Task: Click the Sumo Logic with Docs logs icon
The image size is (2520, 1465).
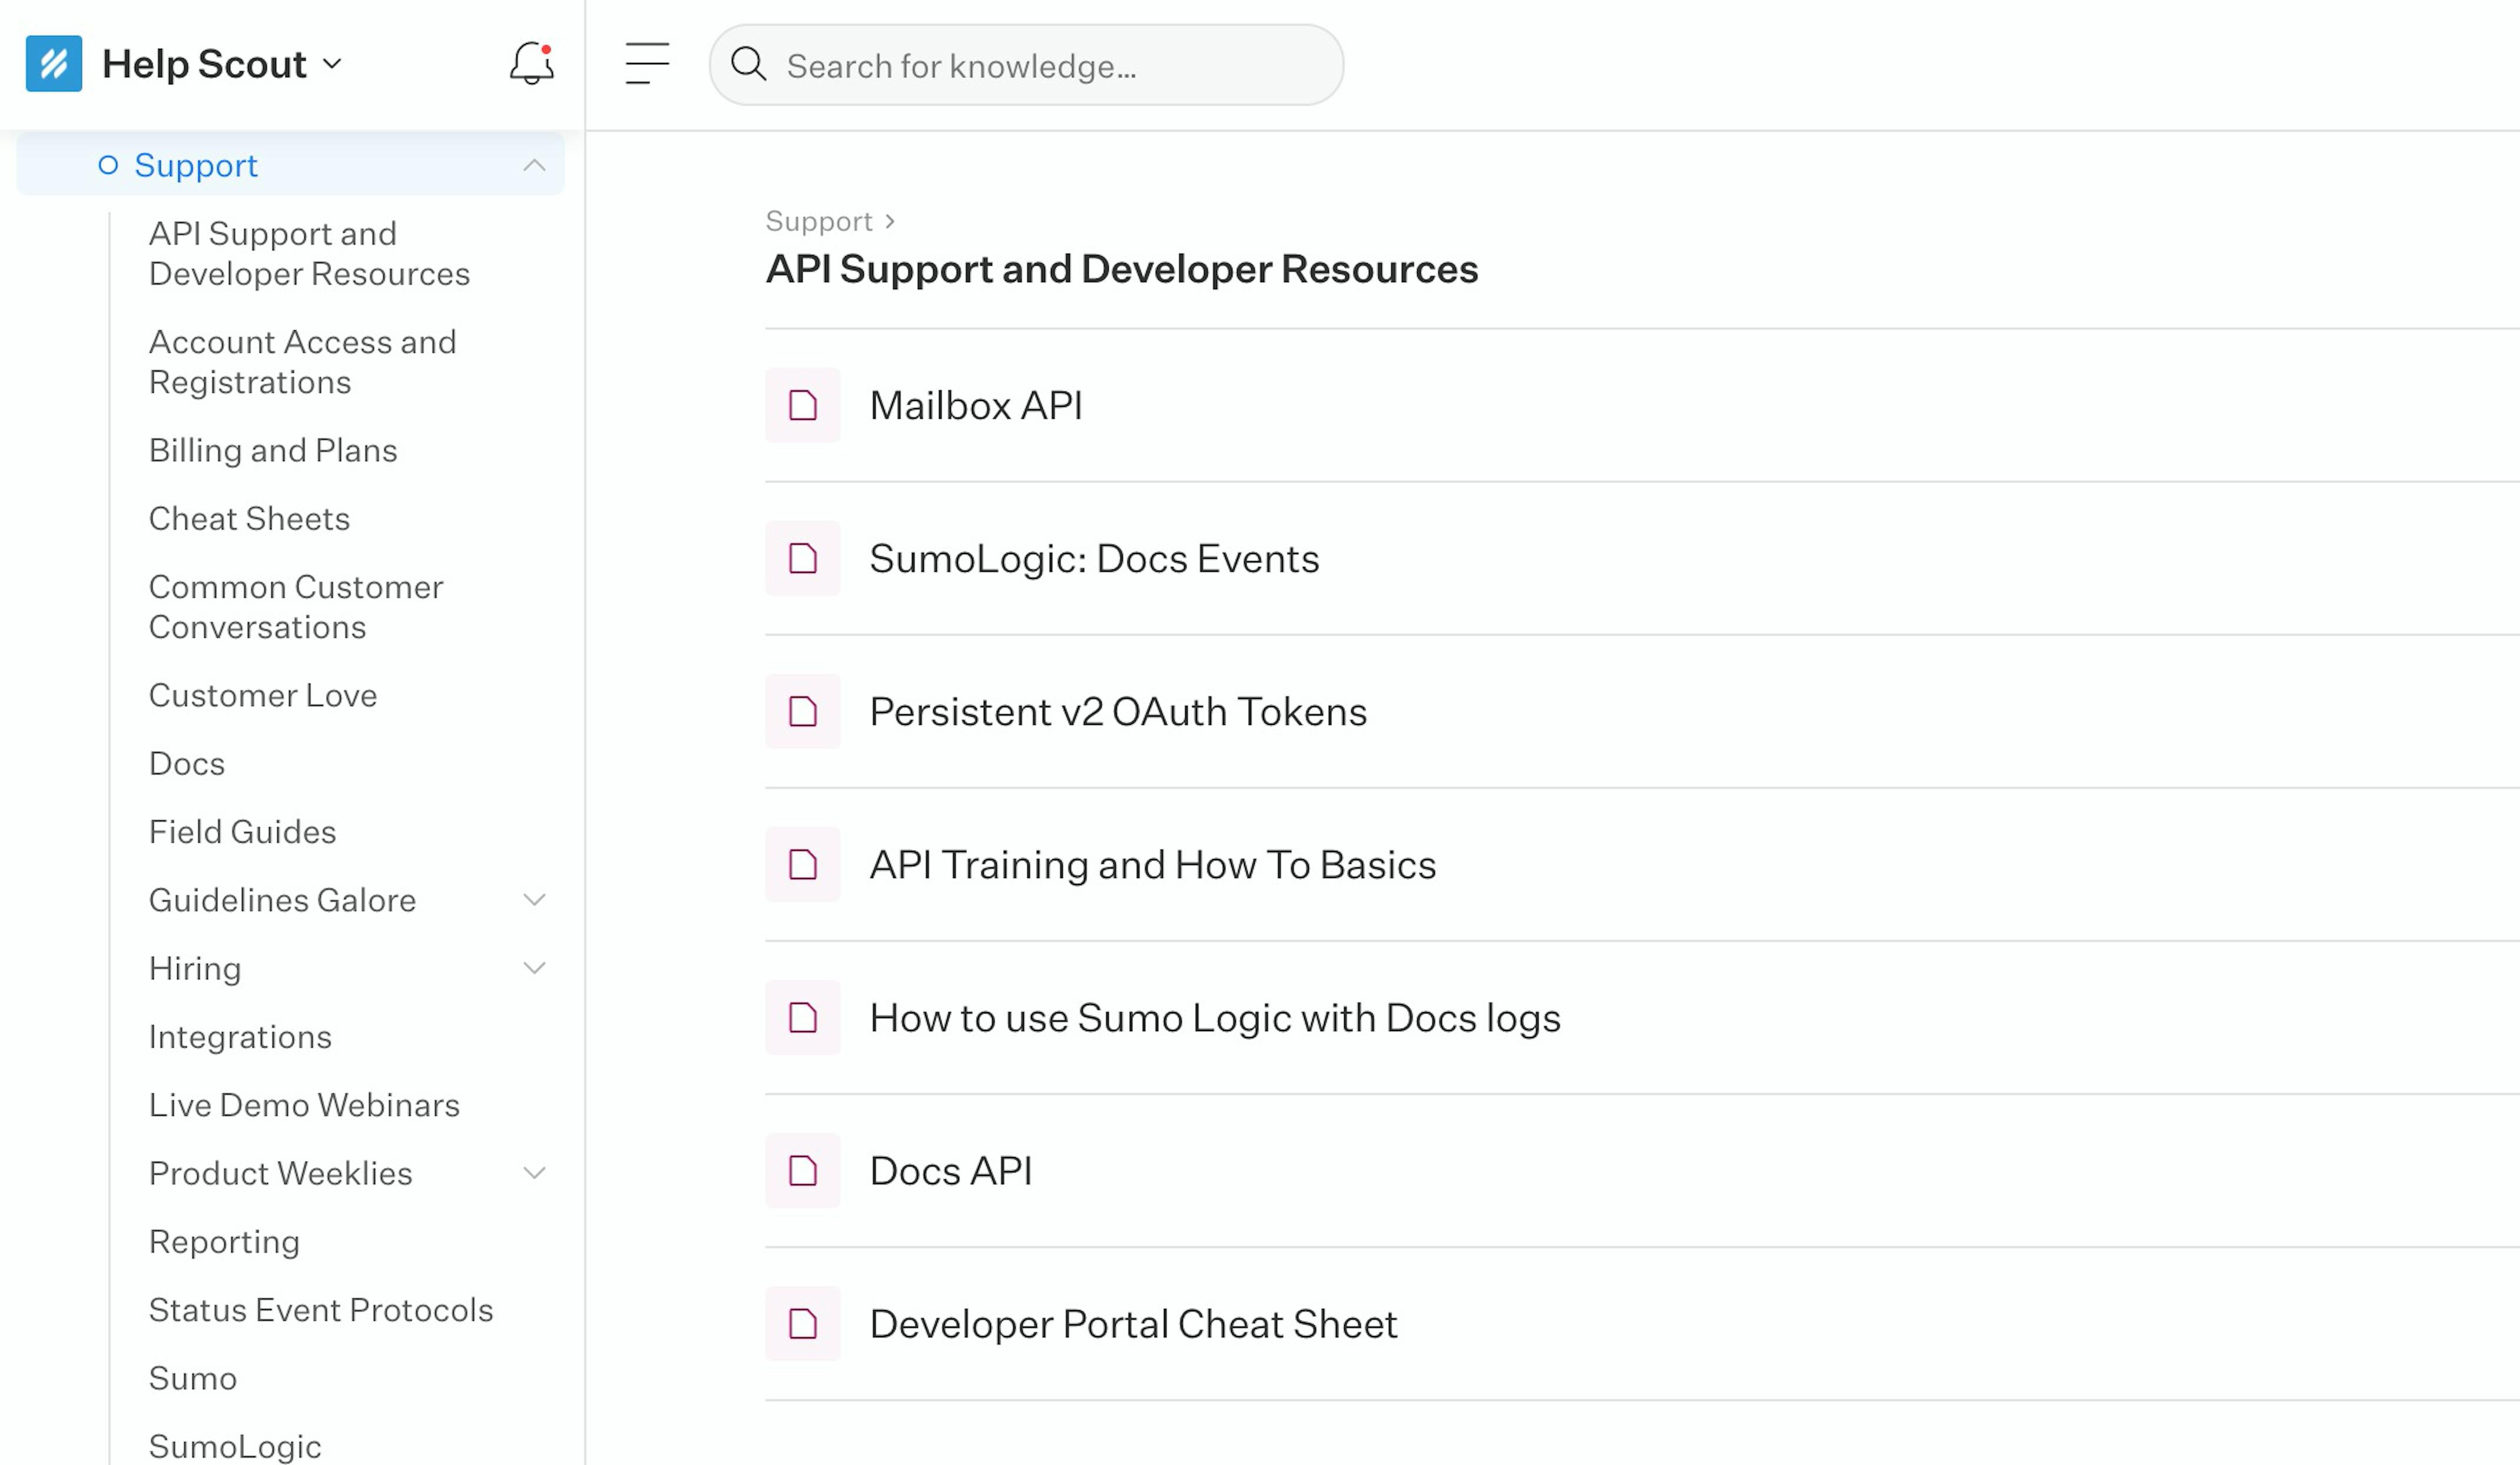Action: [x=803, y=1017]
